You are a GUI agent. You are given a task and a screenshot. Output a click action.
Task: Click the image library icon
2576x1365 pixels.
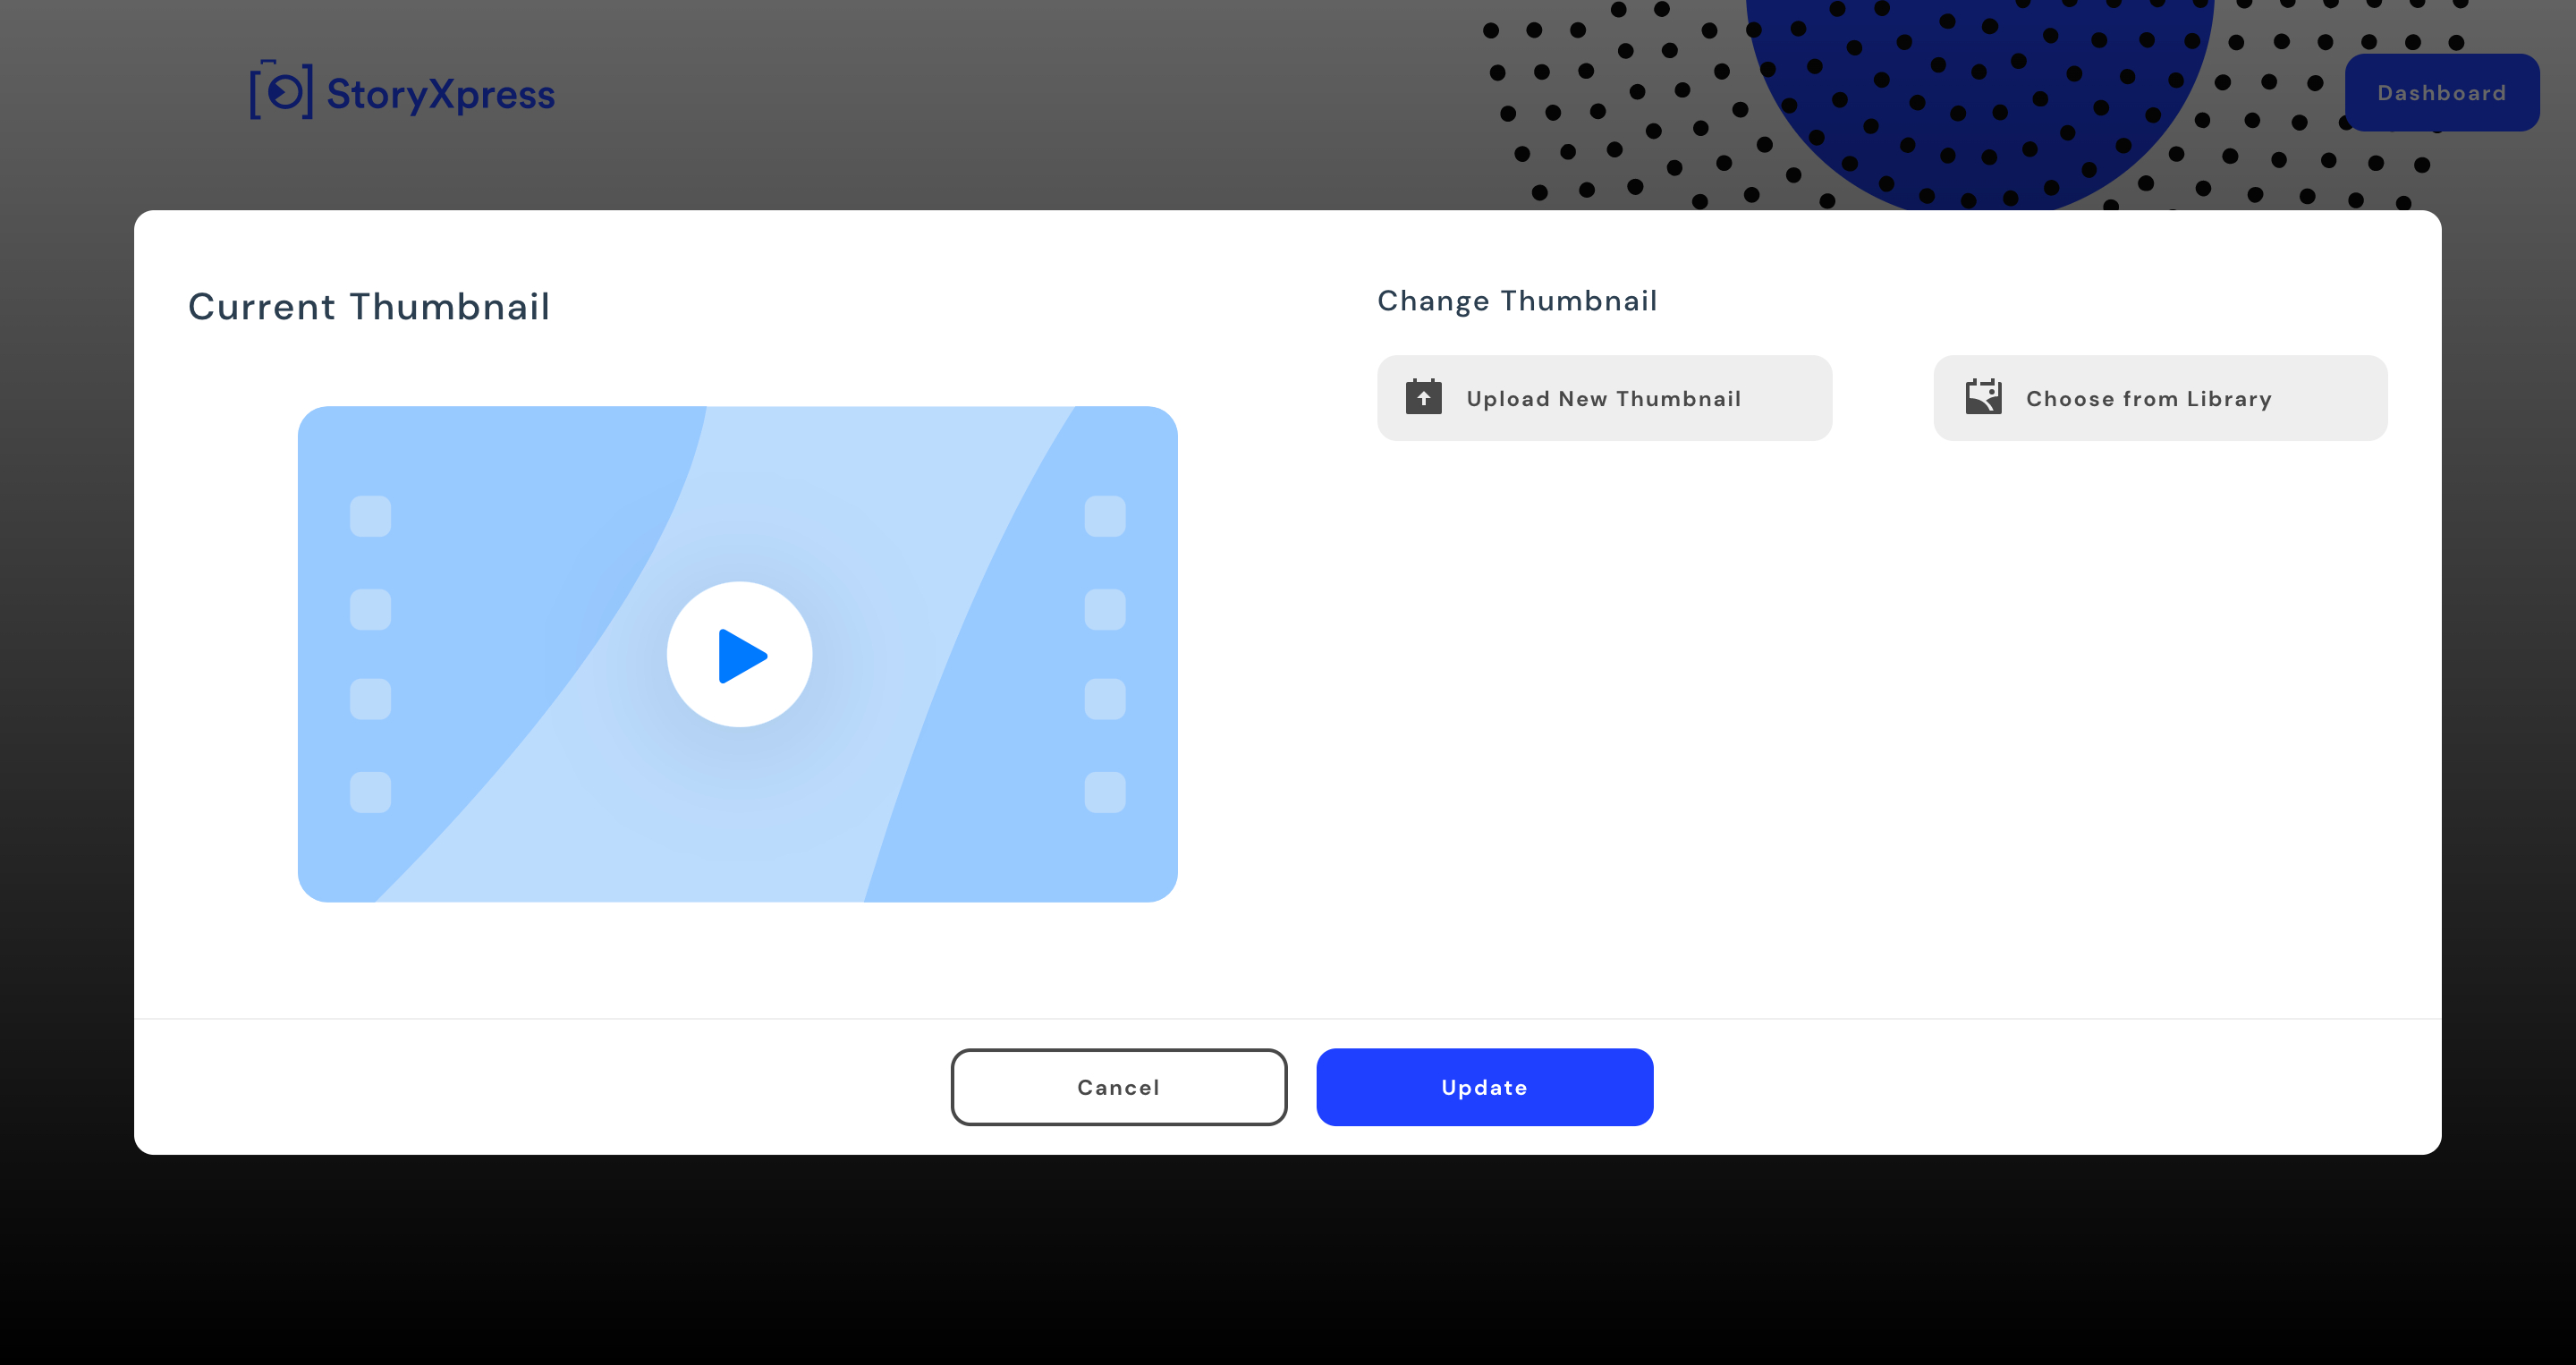click(1983, 397)
